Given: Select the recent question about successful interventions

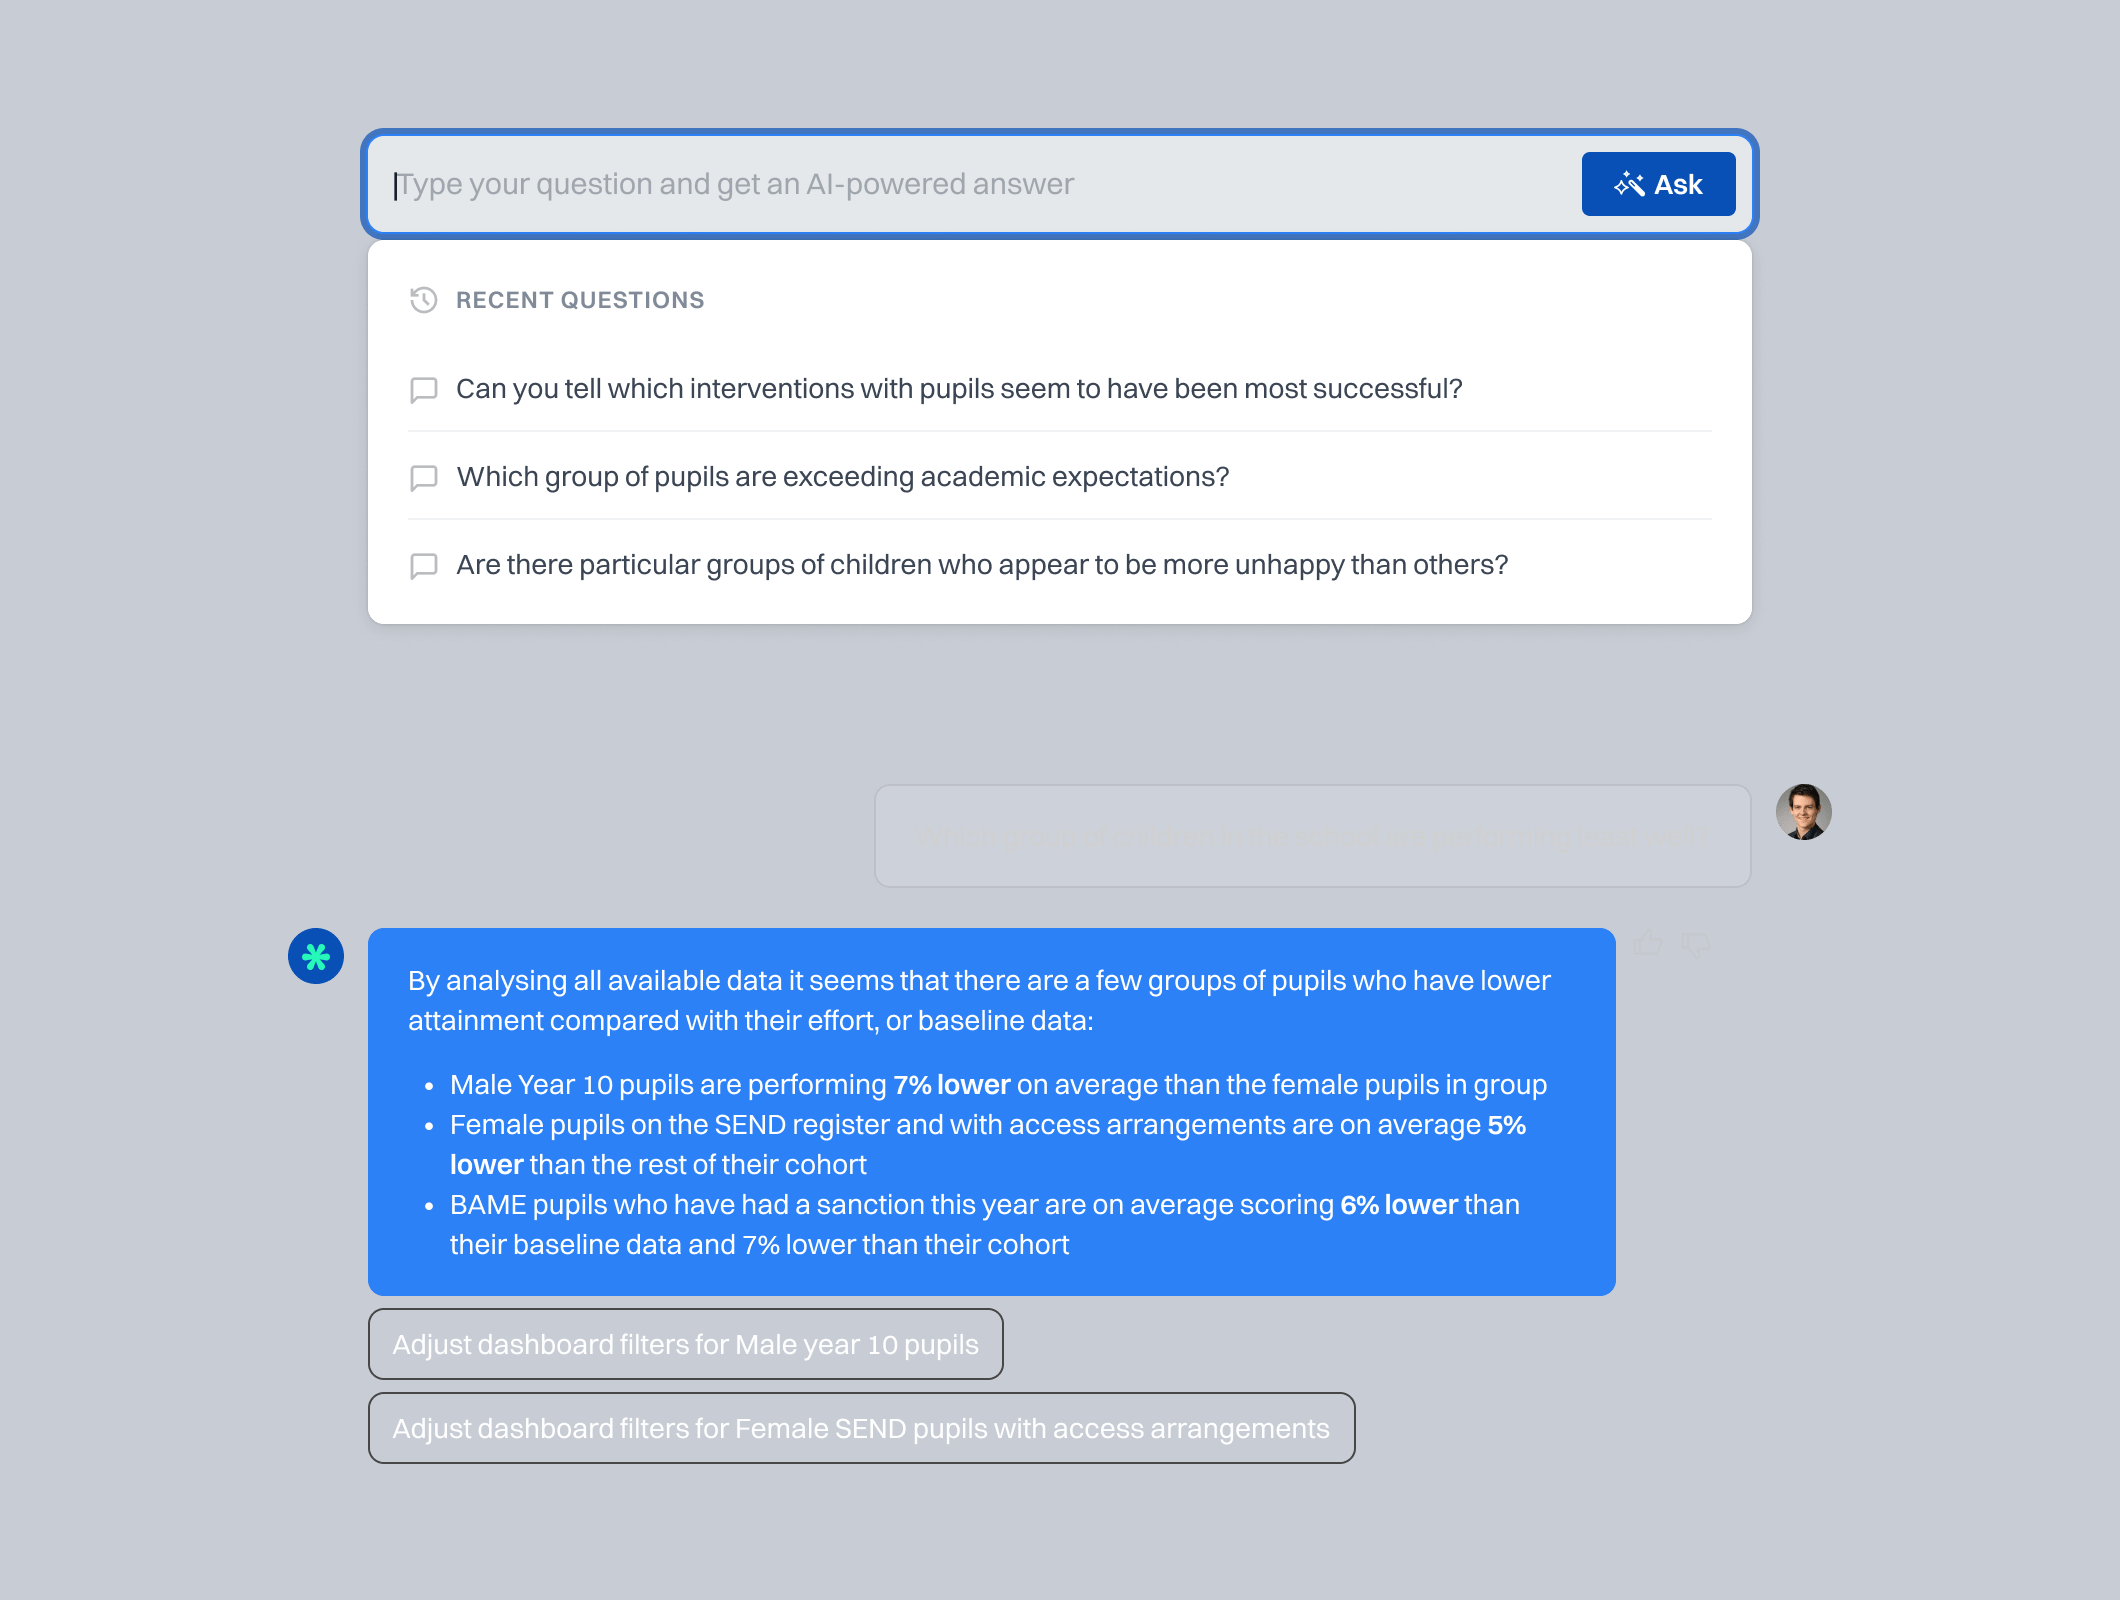Looking at the screenshot, I should point(960,389).
